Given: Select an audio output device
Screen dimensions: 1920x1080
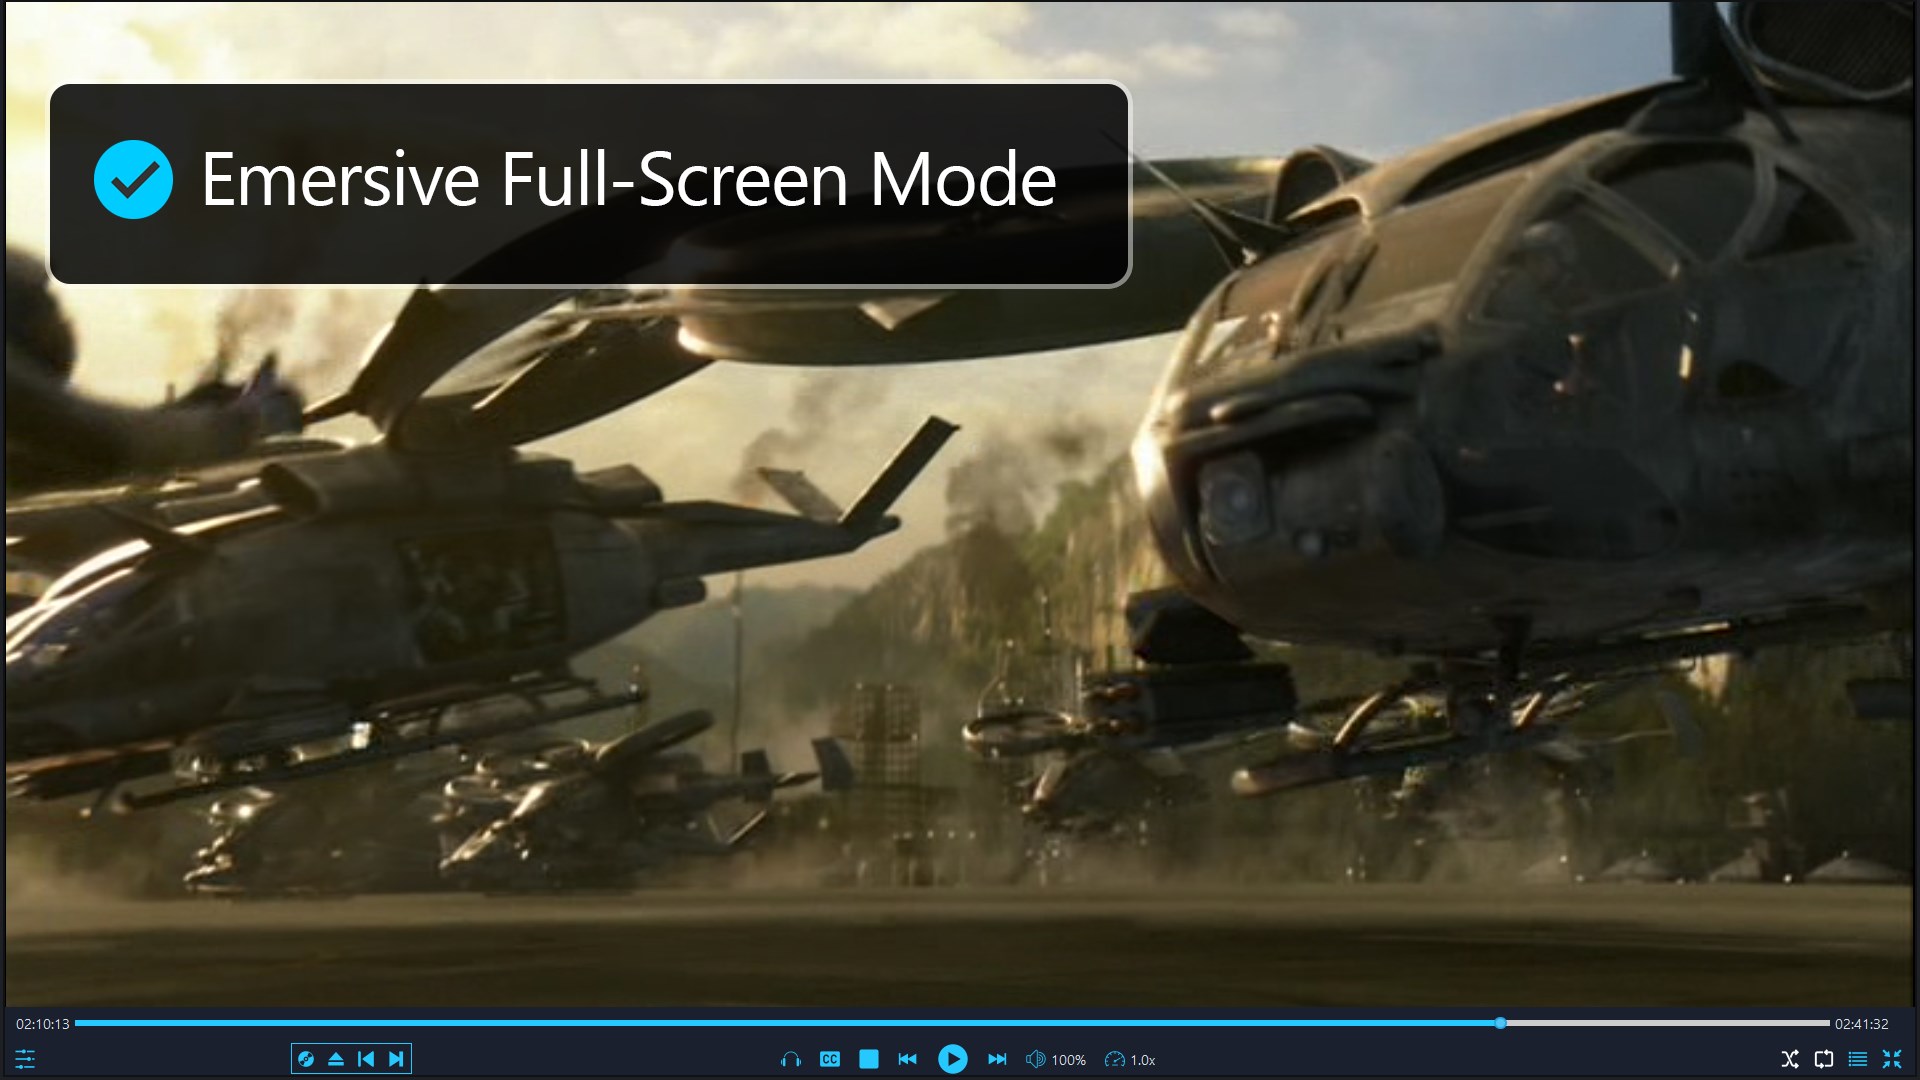Looking at the screenshot, I should [x=790, y=1059].
